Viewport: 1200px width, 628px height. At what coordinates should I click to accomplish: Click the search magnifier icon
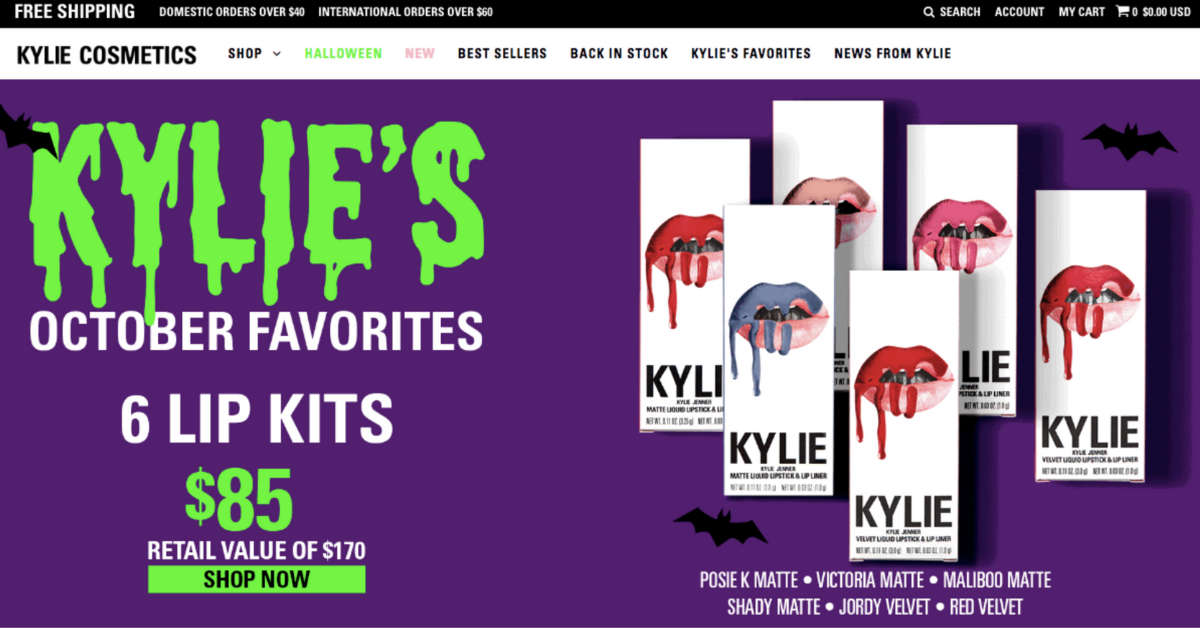[929, 12]
